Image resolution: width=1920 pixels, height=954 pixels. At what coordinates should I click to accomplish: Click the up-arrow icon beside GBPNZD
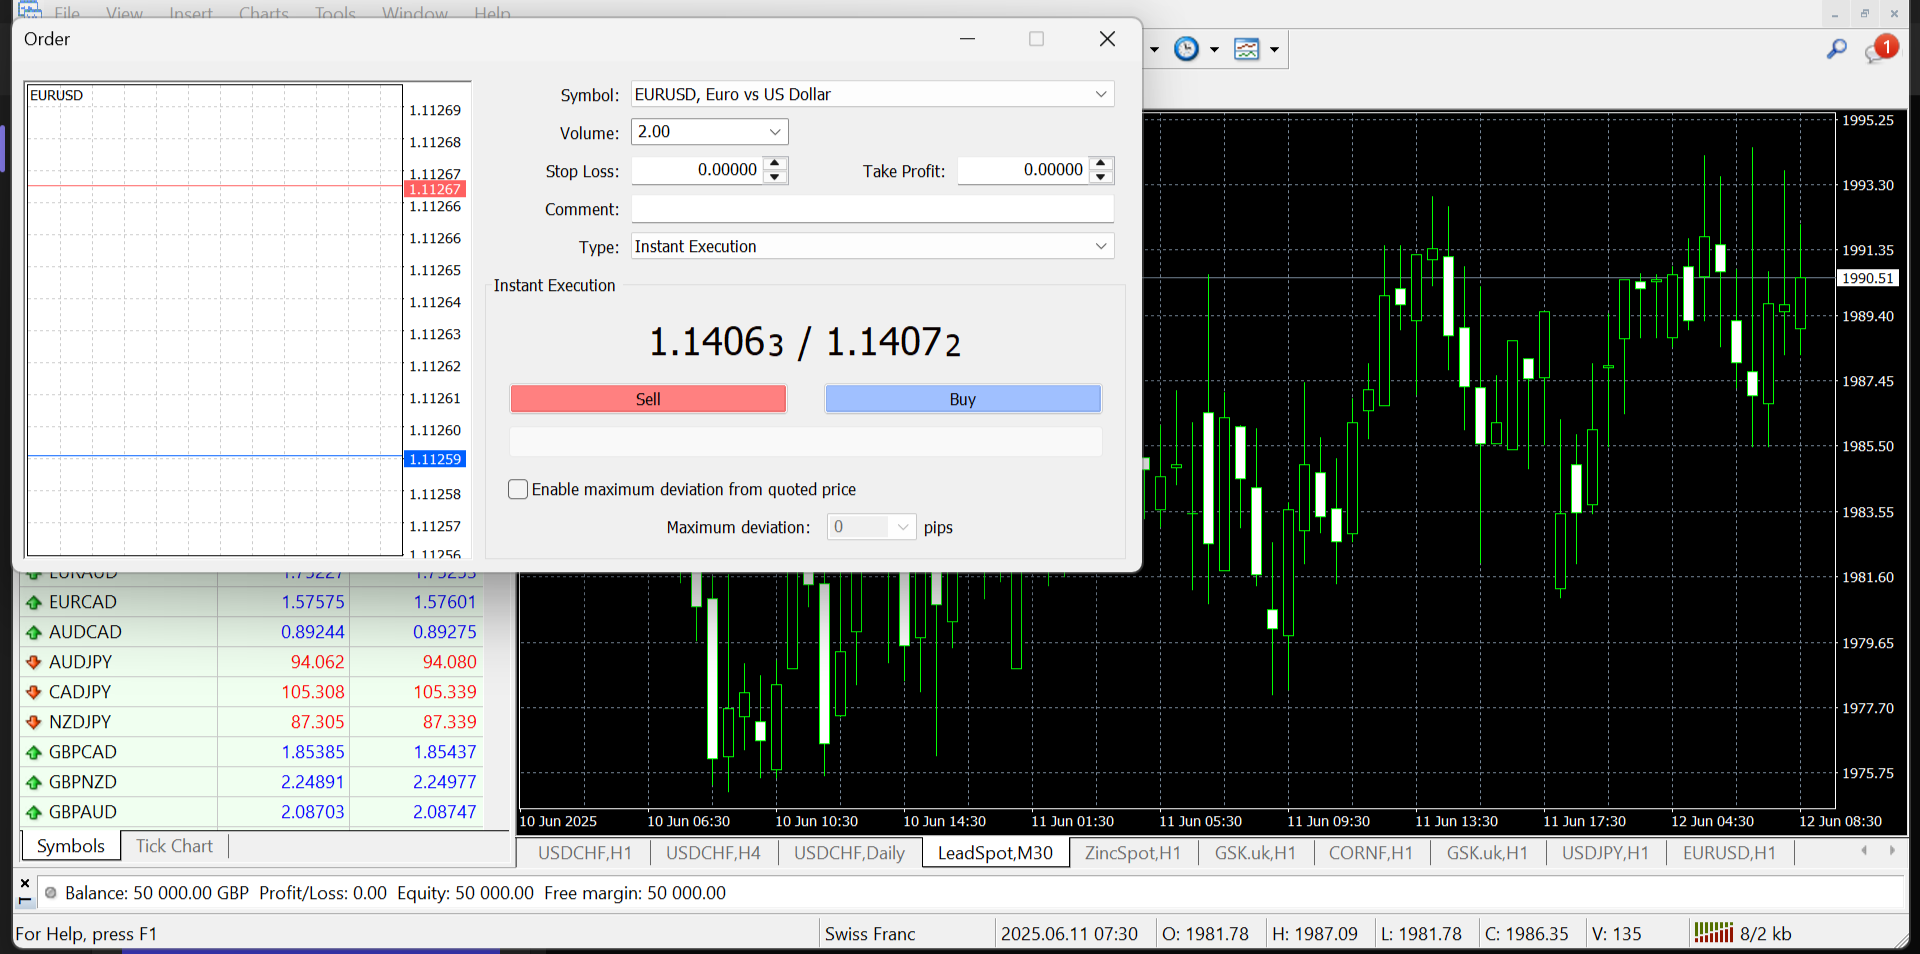pyautogui.click(x=34, y=782)
